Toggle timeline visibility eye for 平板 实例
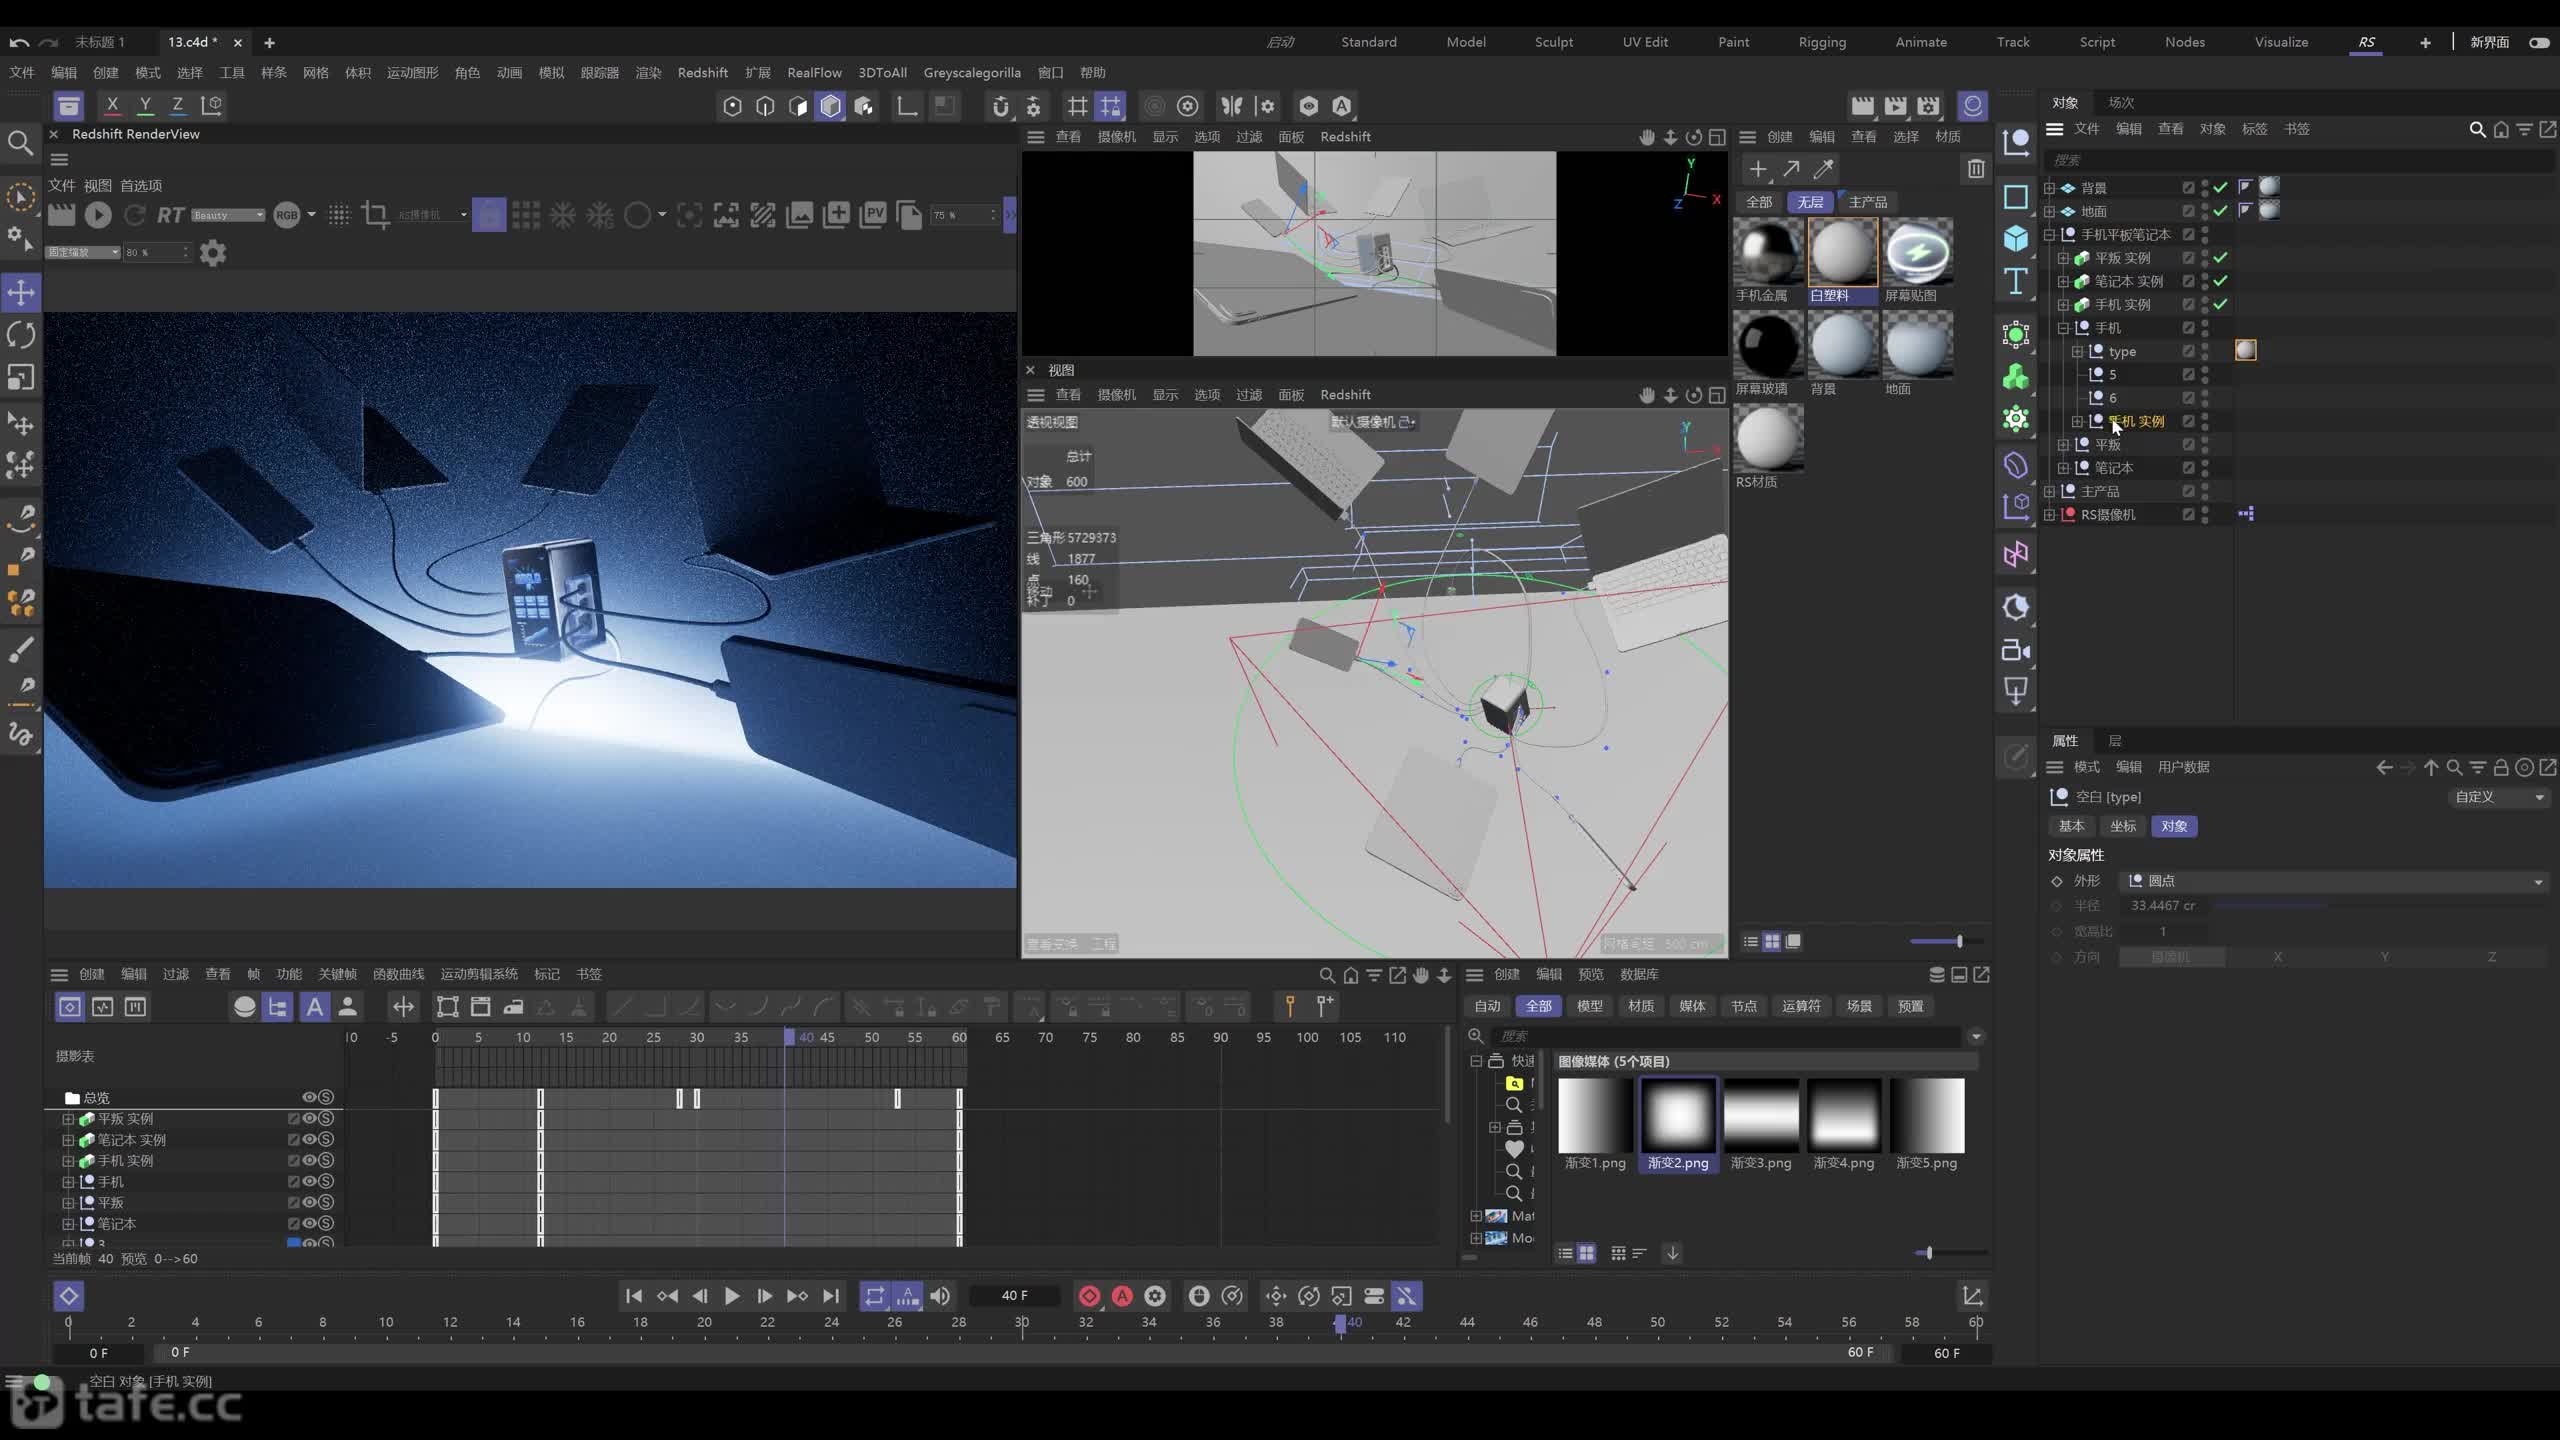 pyautogui.click(x=310, y=1118)
